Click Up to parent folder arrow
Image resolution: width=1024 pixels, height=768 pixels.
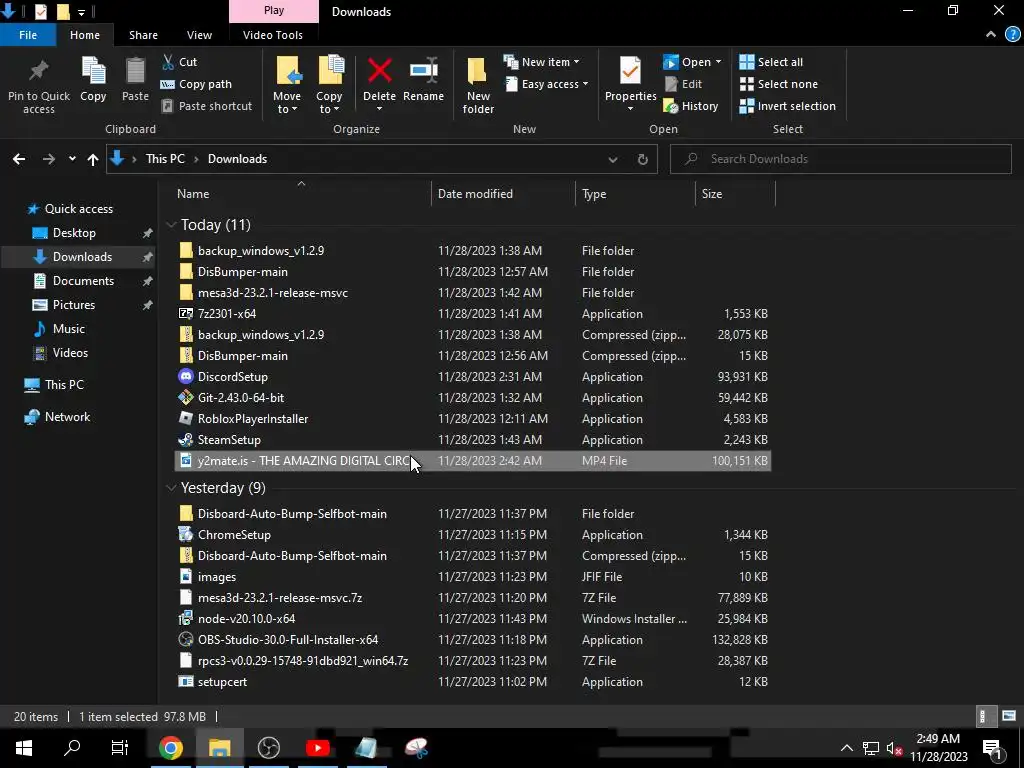coord(93,159)
